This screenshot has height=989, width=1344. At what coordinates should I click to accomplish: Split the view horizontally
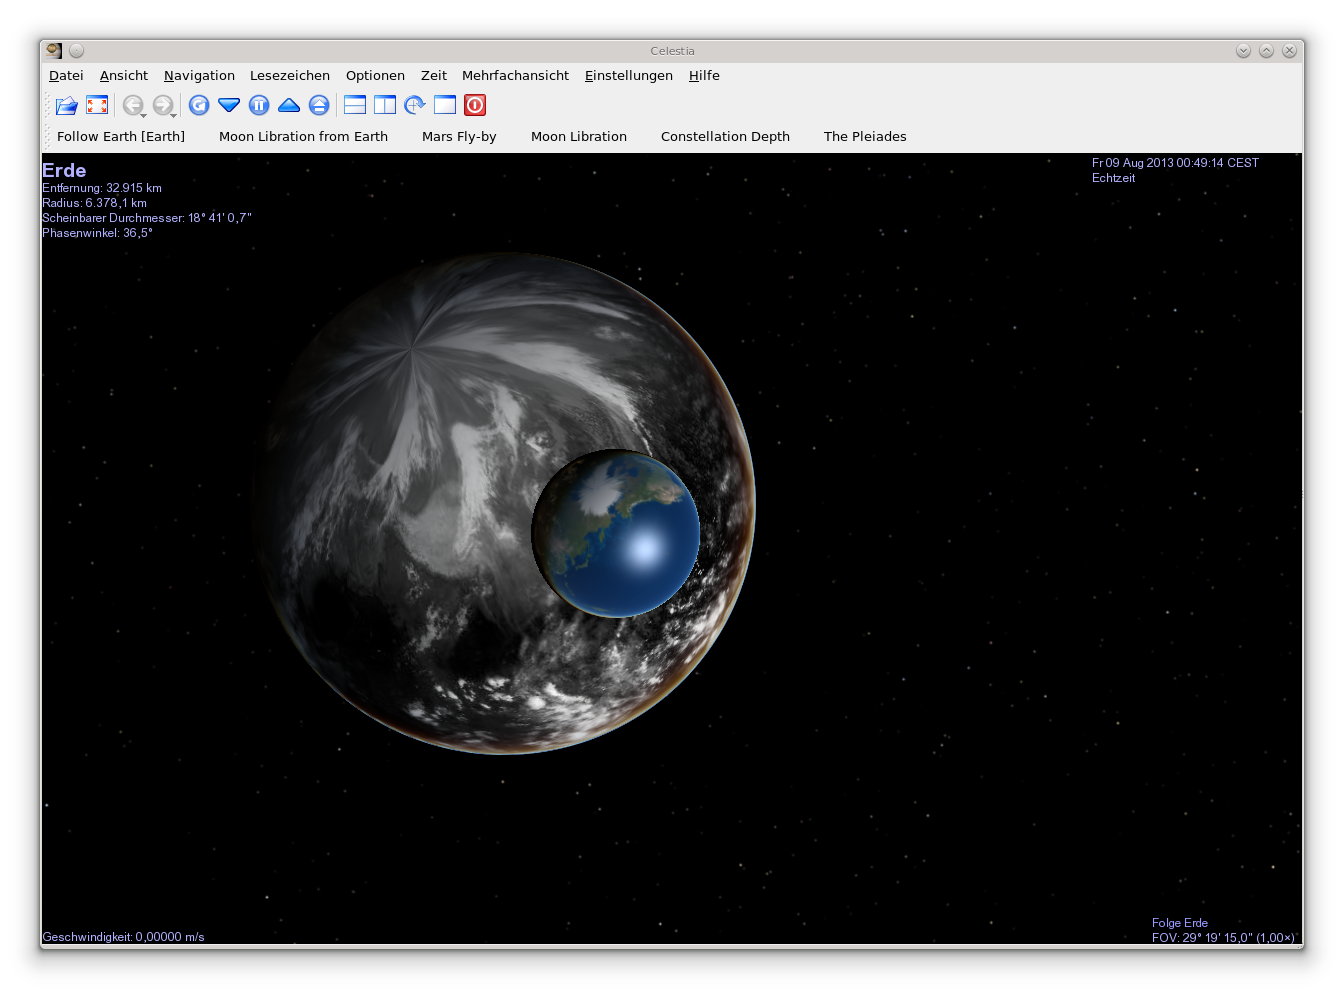[355, 105]
